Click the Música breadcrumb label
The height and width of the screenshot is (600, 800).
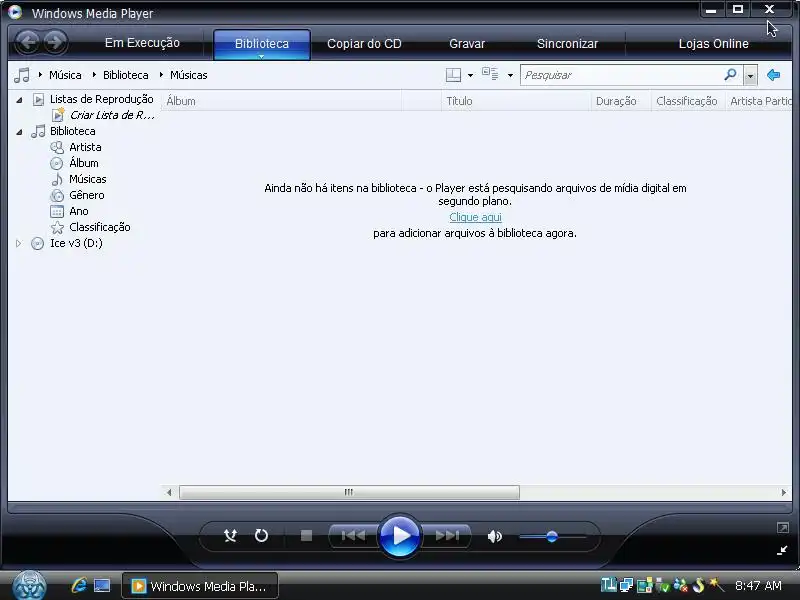click(65, 75)
